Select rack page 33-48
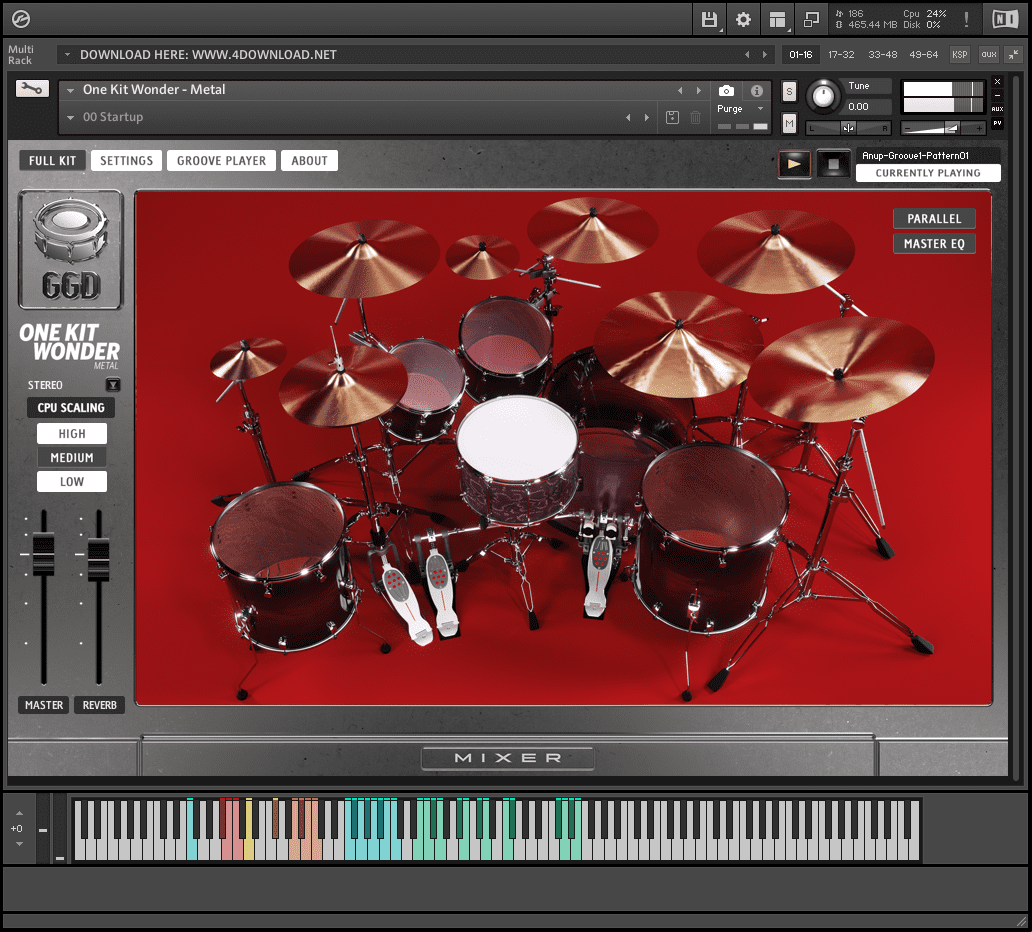1032x932 pixels. click(882, 55)
